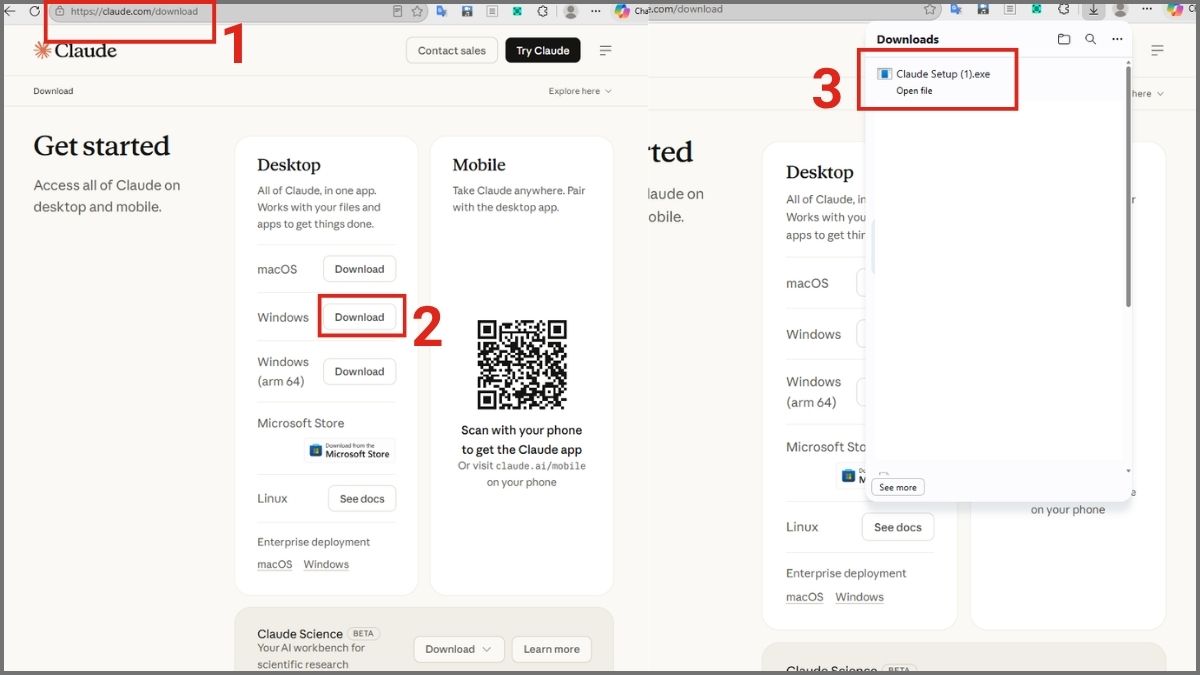Click the Contact sales button
The image size is (1200, 675).
pos(452,51)
